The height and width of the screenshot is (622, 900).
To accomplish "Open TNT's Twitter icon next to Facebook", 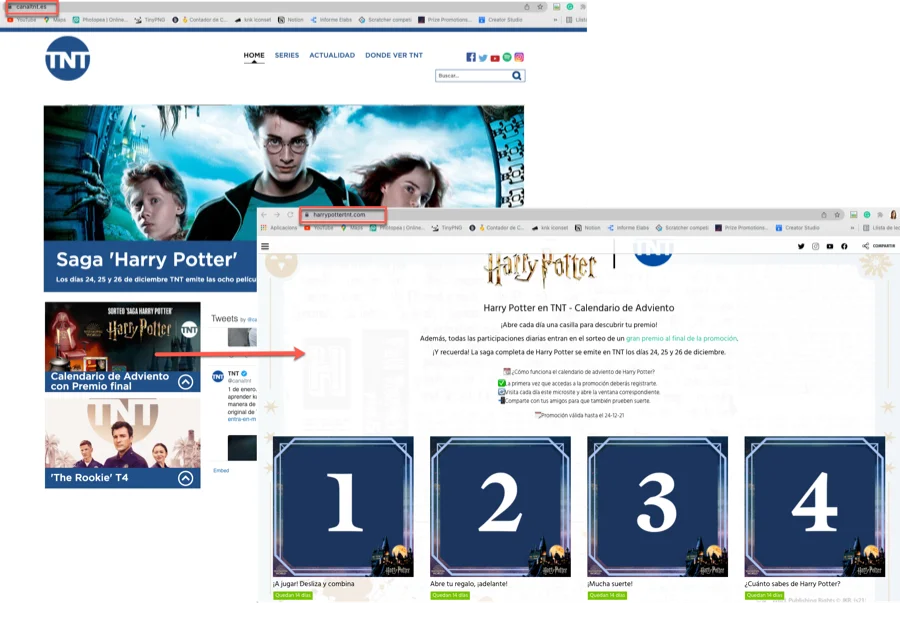I will [x=483, y=57].
